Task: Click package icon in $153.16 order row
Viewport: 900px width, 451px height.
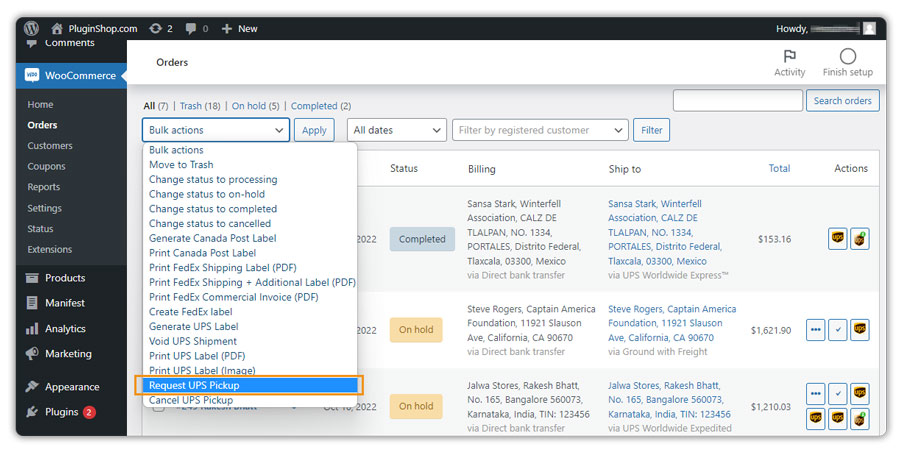Action: tap(859, 239)
